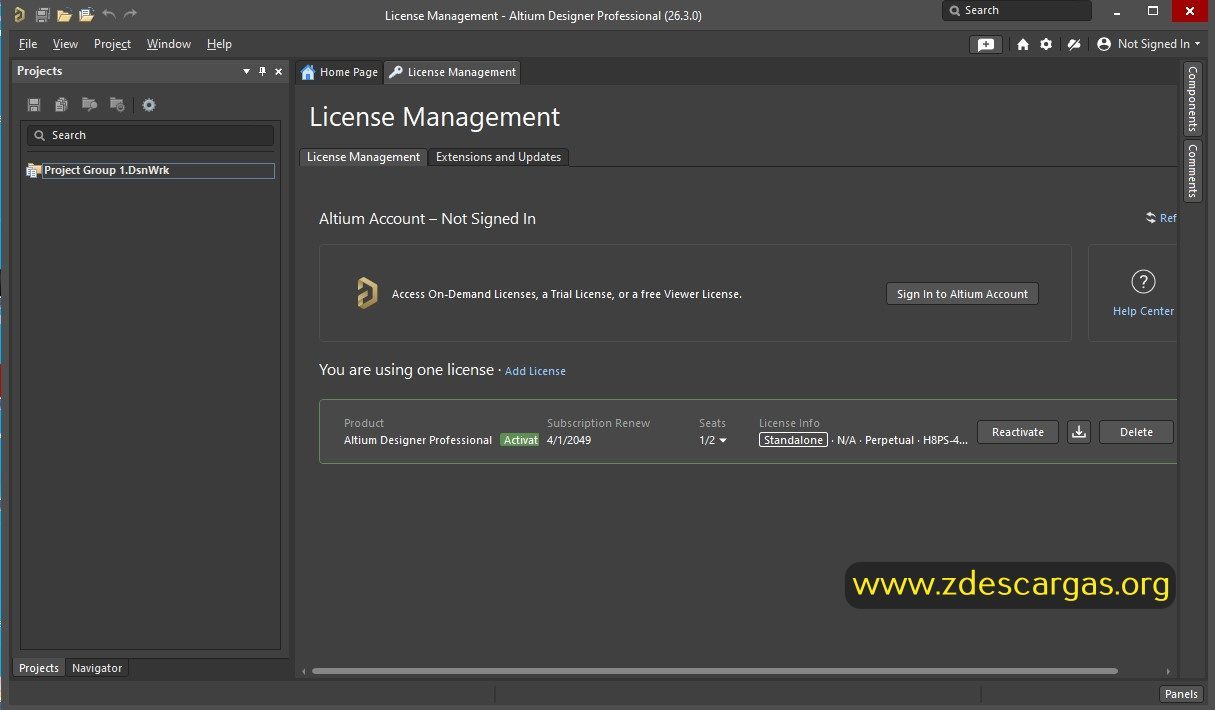Open any existing document folder icon
The image size is (1215, 710).
pyautogui.click(x=64, y=14)
